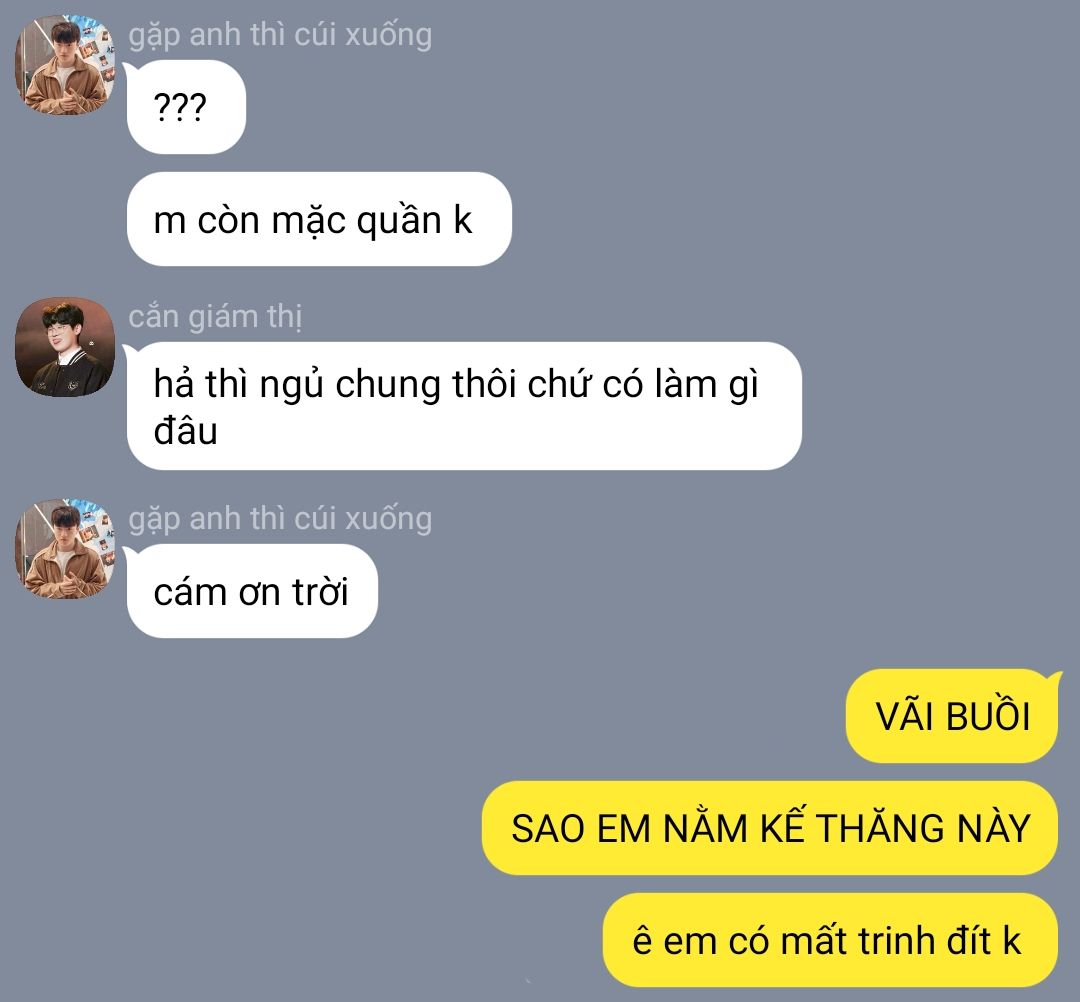1080x1002 pixels.
Task: Click the word 'THẰNG' in yellow bubble
Action: point(880,827)
